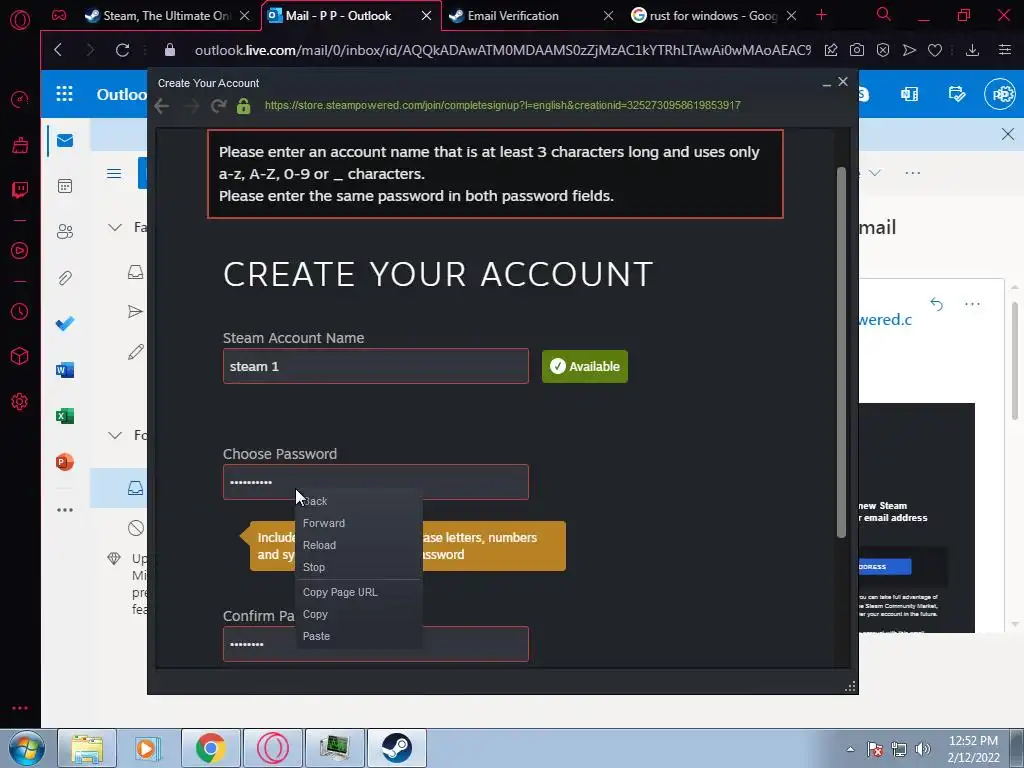
Task: Choose Back in context menu
Action: [359, 501]
